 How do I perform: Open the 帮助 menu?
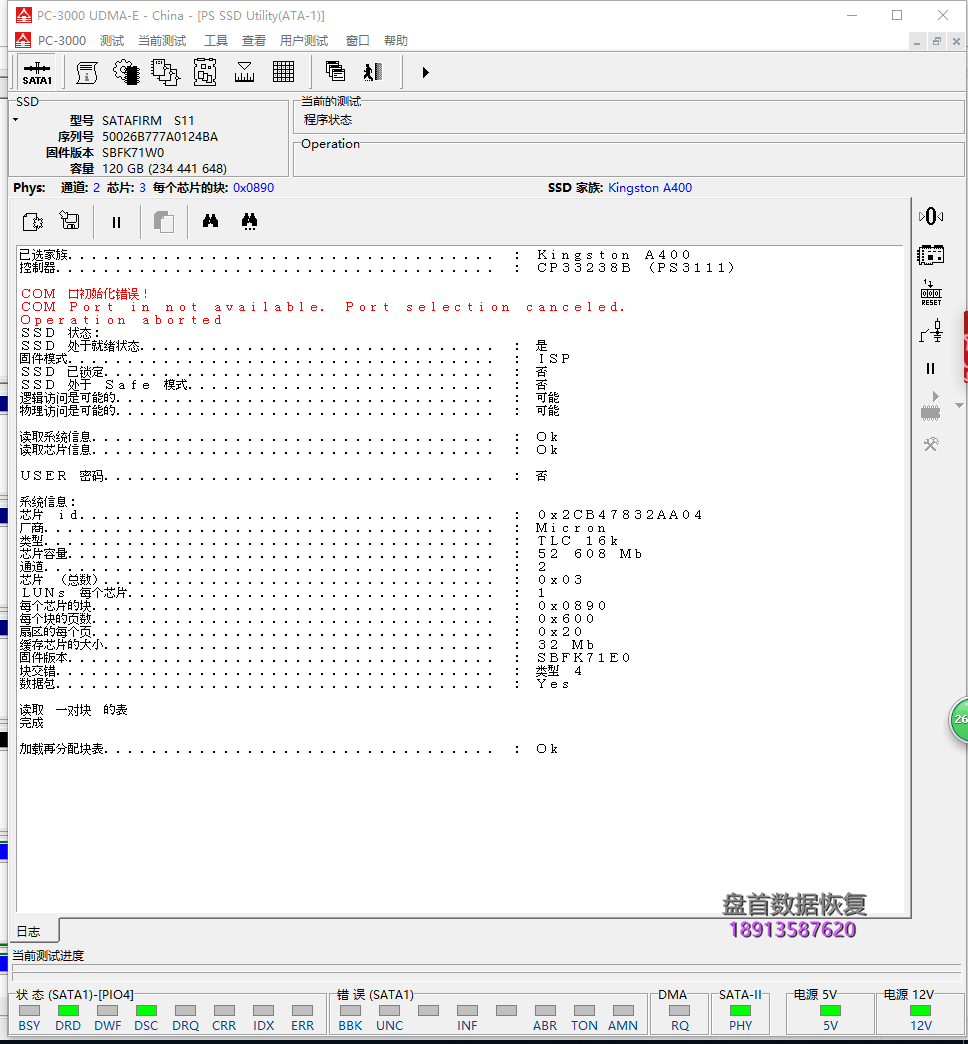pos(395,41)
